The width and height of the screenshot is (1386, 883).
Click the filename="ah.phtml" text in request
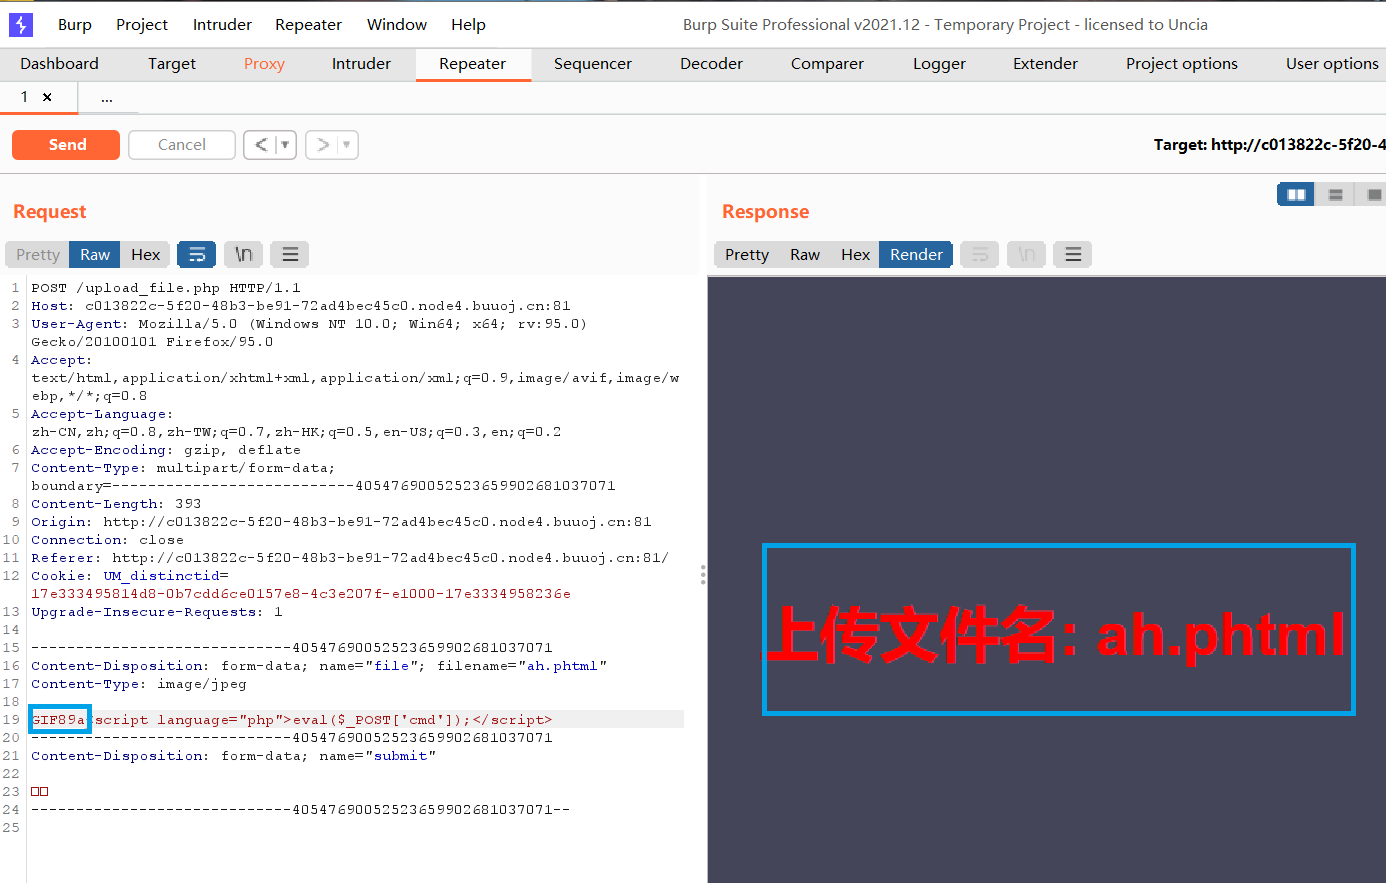coord(522,666)
